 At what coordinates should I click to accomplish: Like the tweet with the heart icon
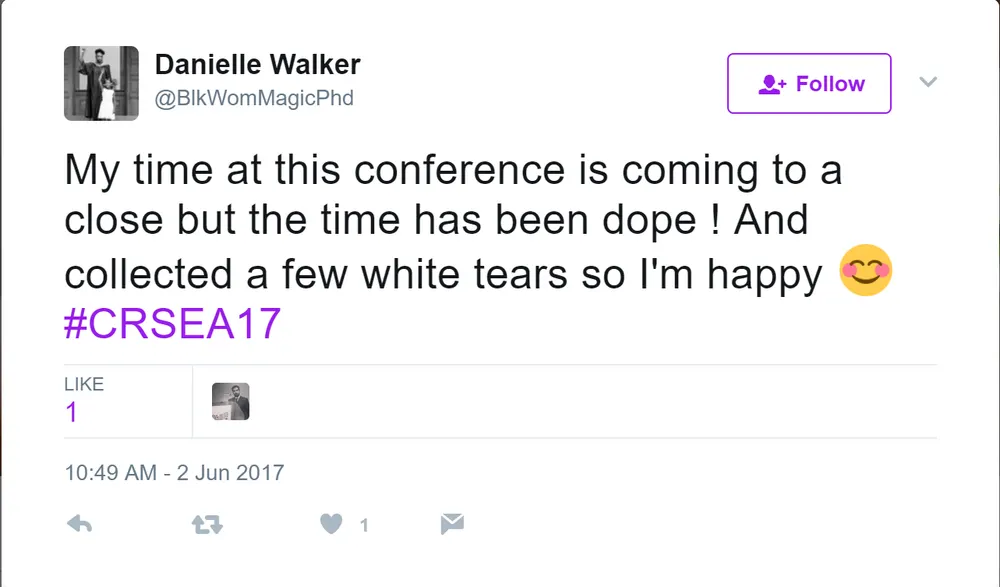tap(331, 524)
